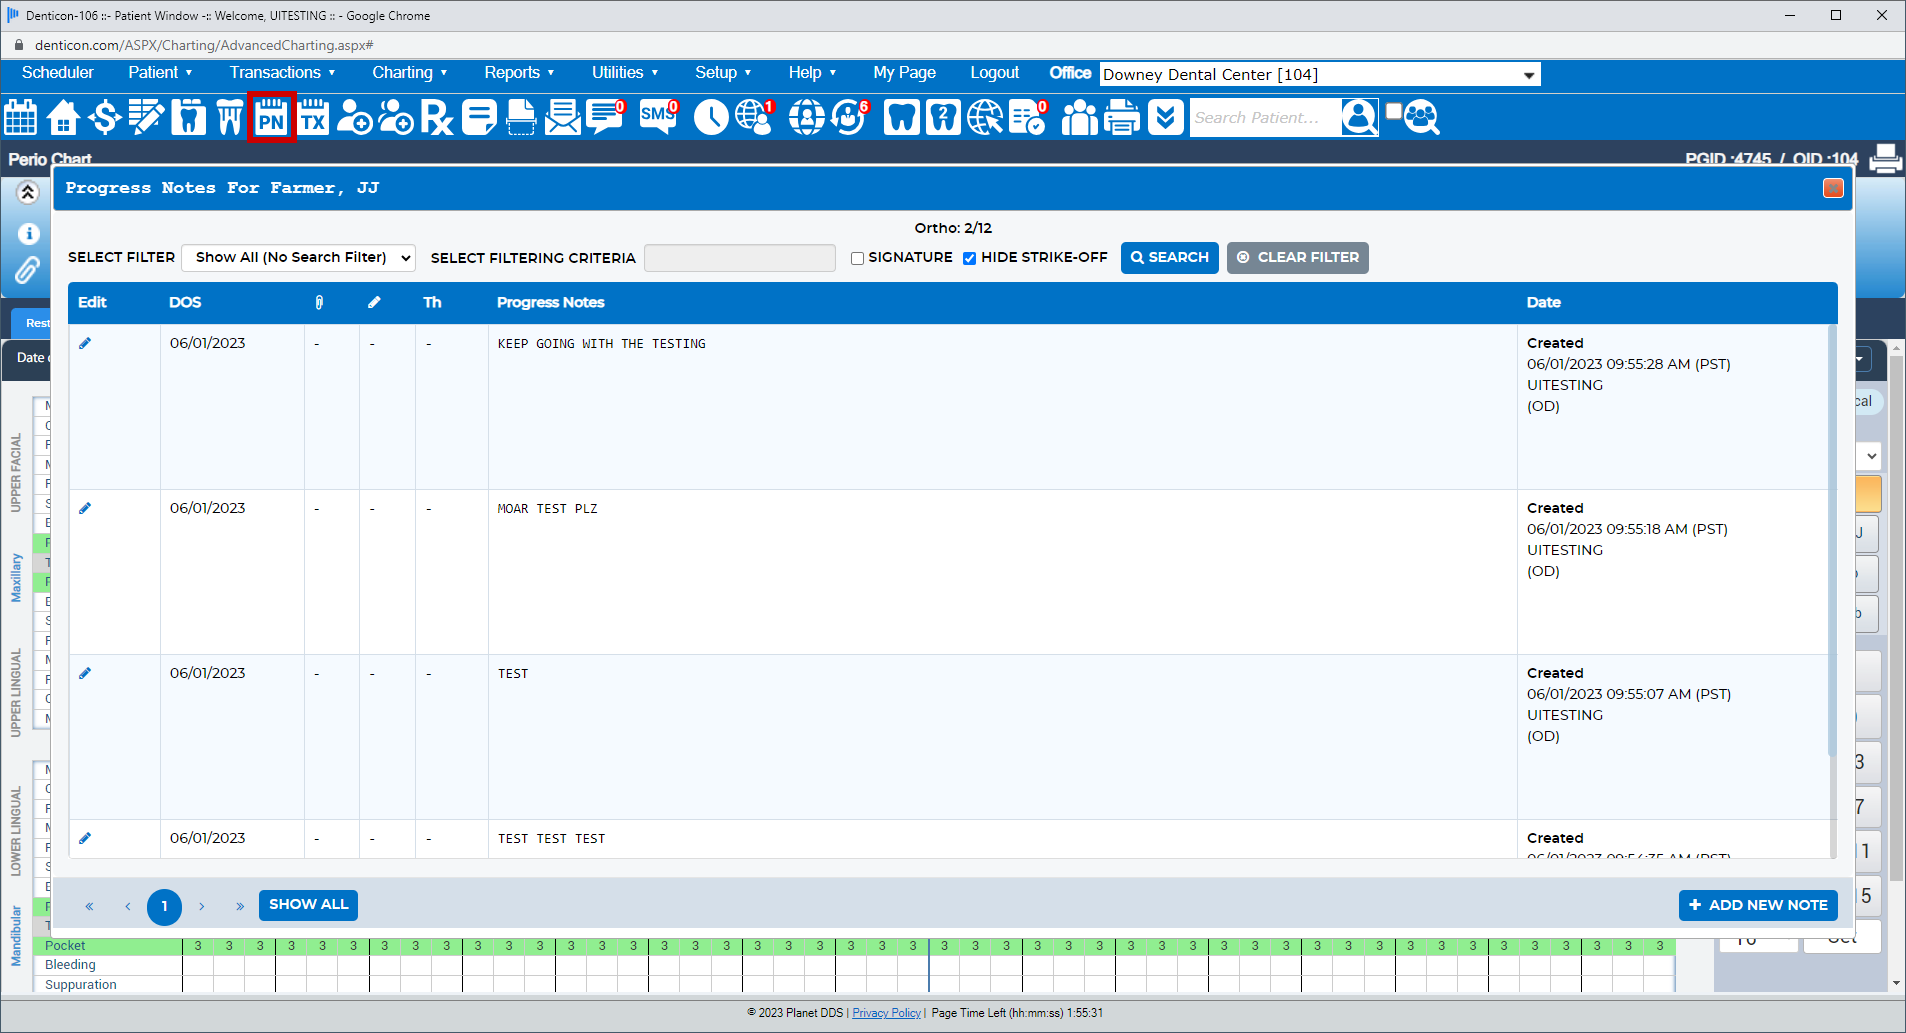Image resolution: width=1906 pixels, height=1033 pixels.
Task: Open the clock icon in toolbar
Action: pyautogui.click(x=711, y=117)
